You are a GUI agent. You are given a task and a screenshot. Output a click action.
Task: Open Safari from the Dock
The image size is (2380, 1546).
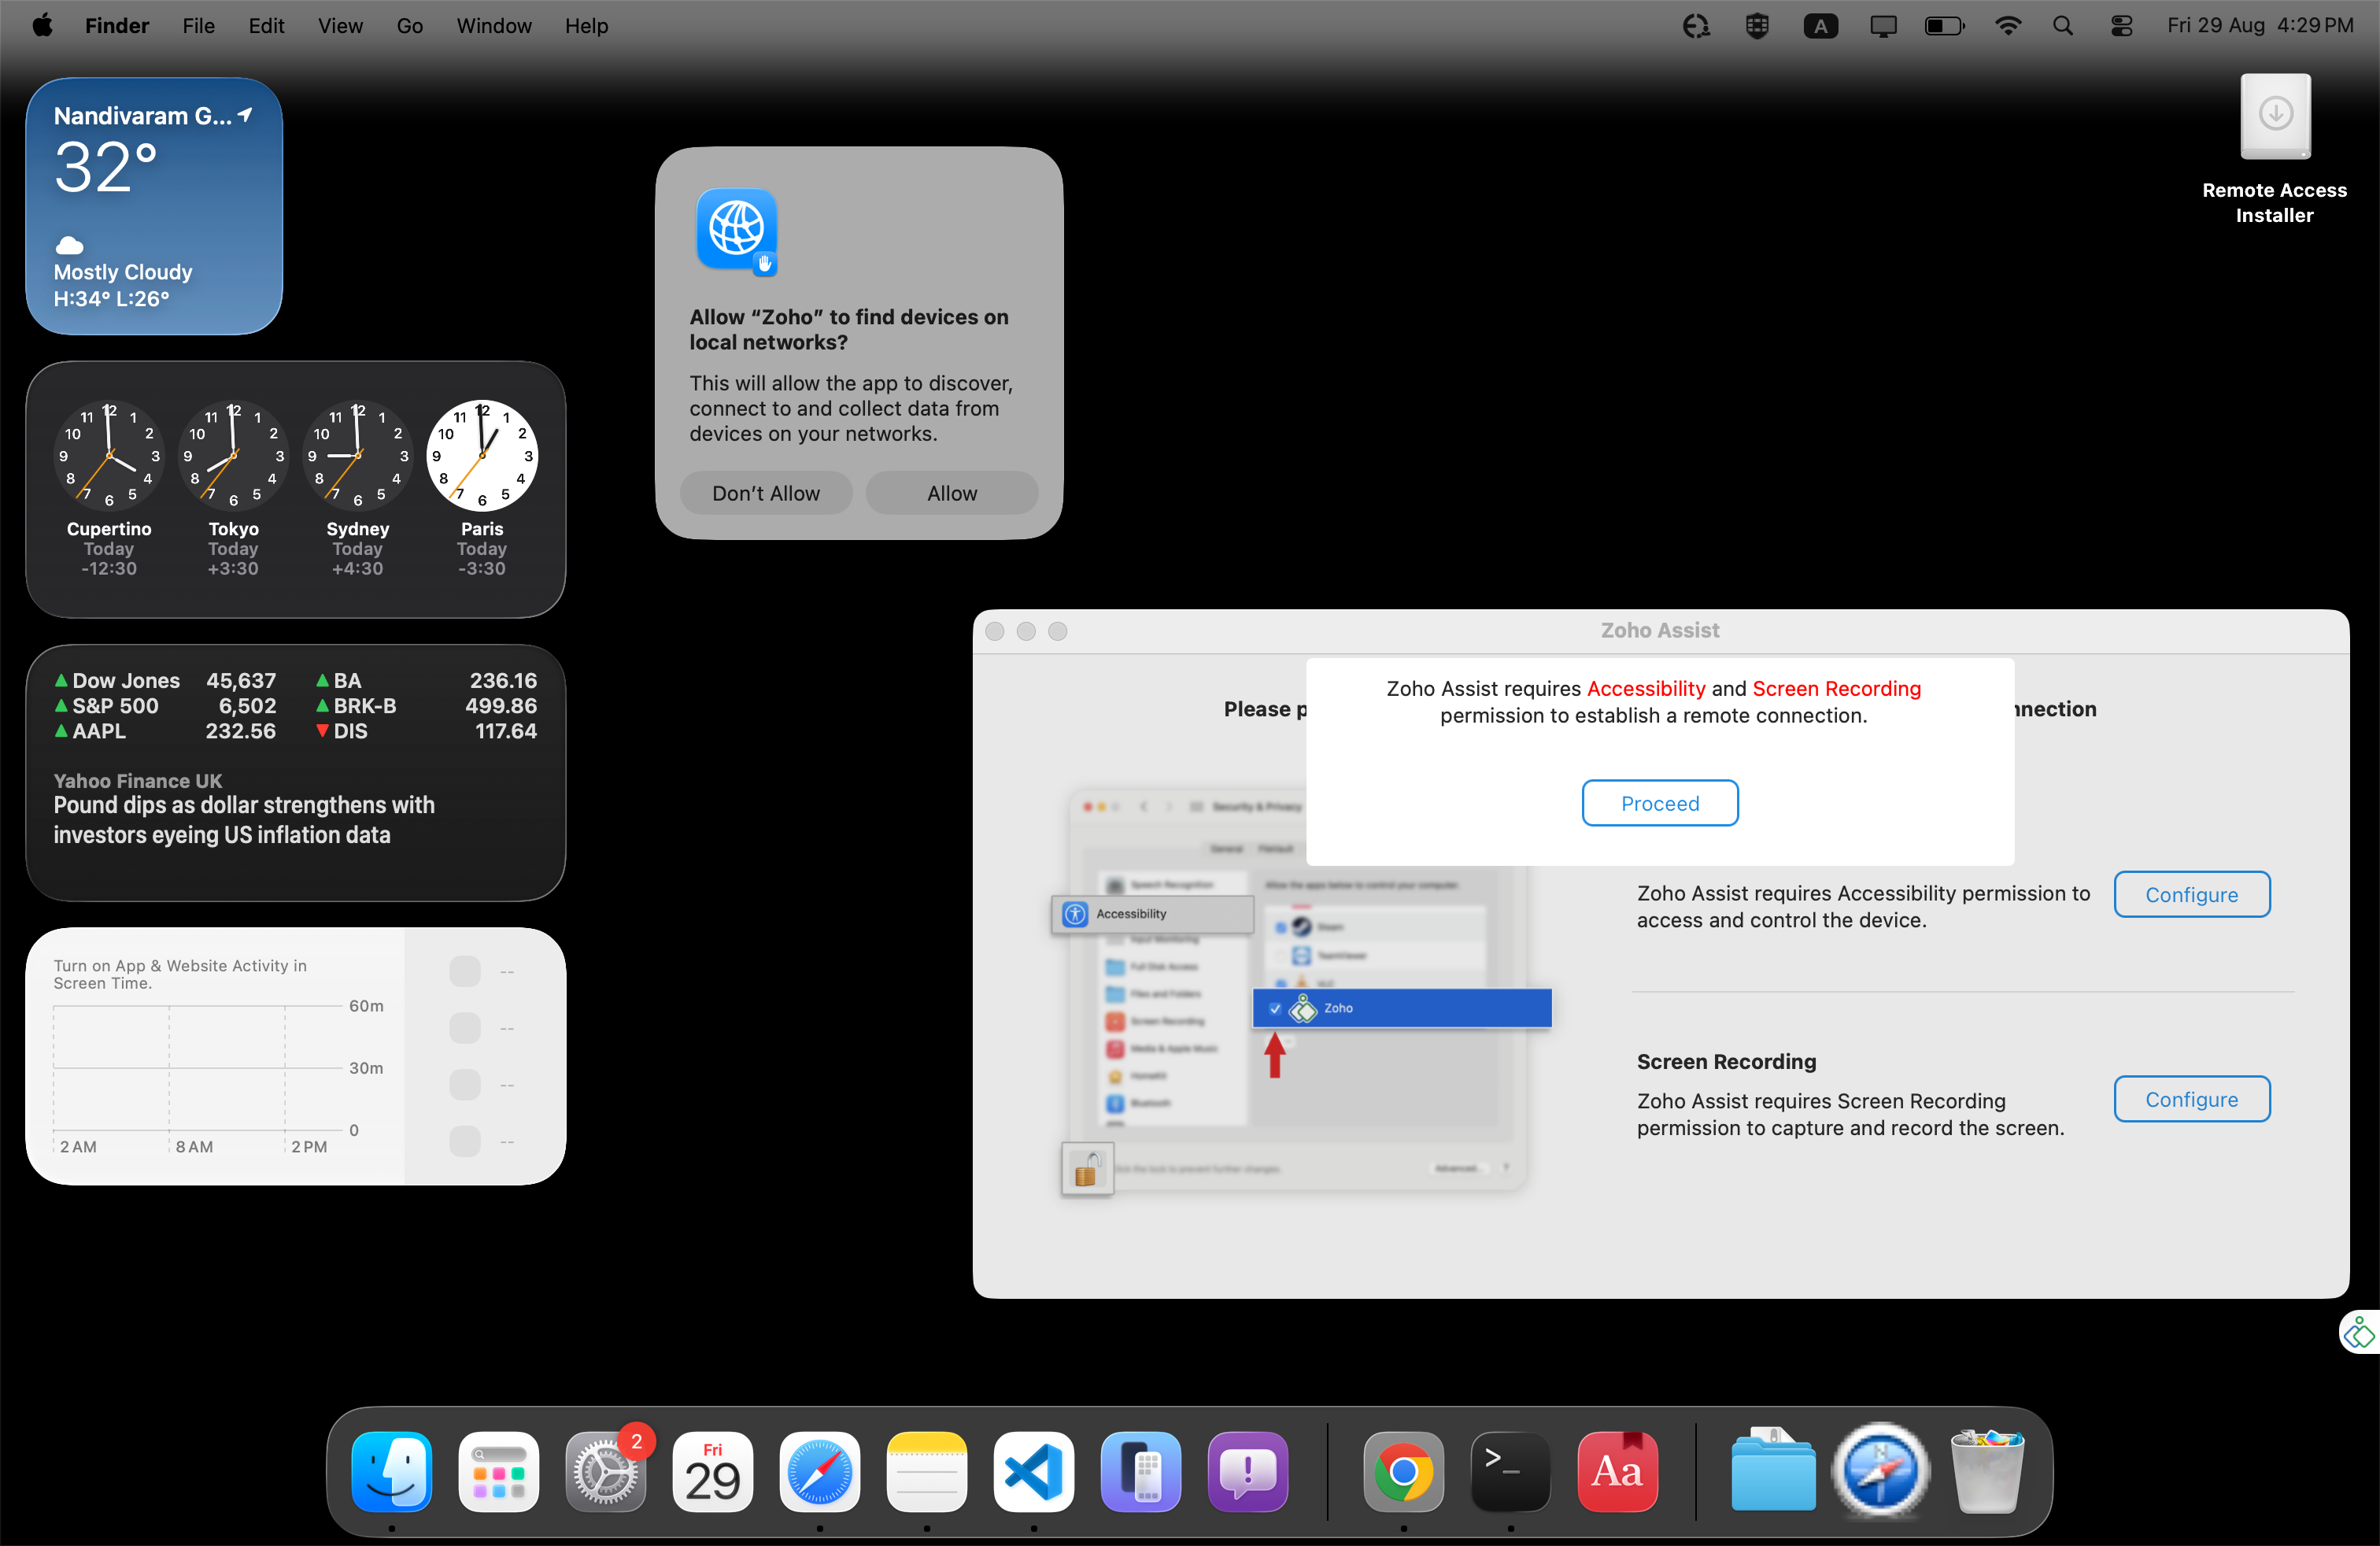click(x=819, y=1471)
